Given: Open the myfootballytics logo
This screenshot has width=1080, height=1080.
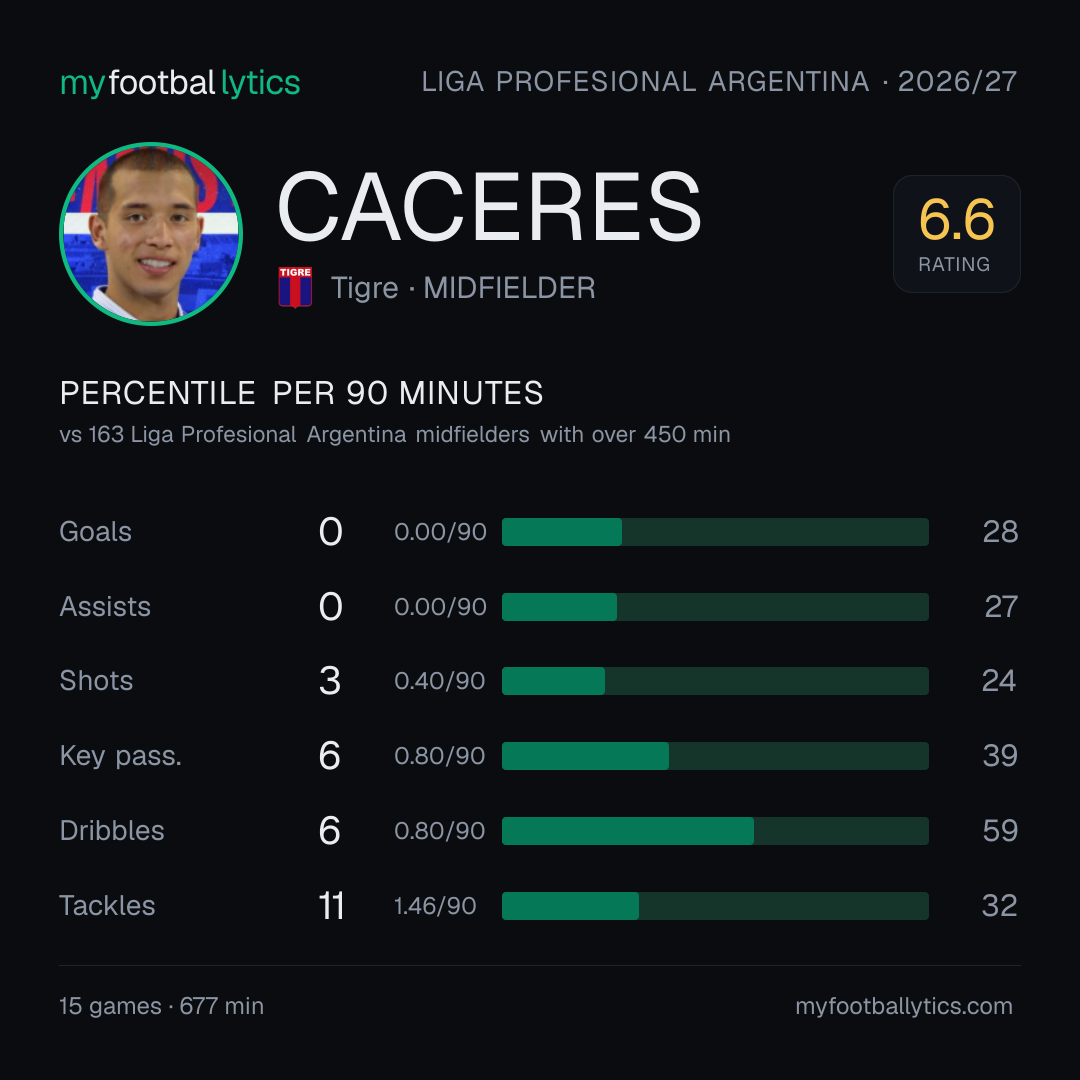Looking at the screenshot, I should coord(180,83).
